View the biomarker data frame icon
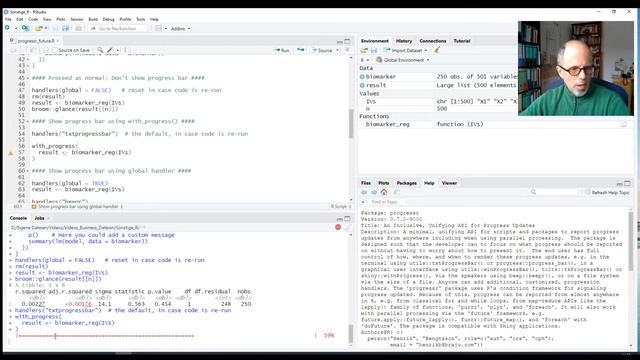640x360 pixels. tap(362, 76)
